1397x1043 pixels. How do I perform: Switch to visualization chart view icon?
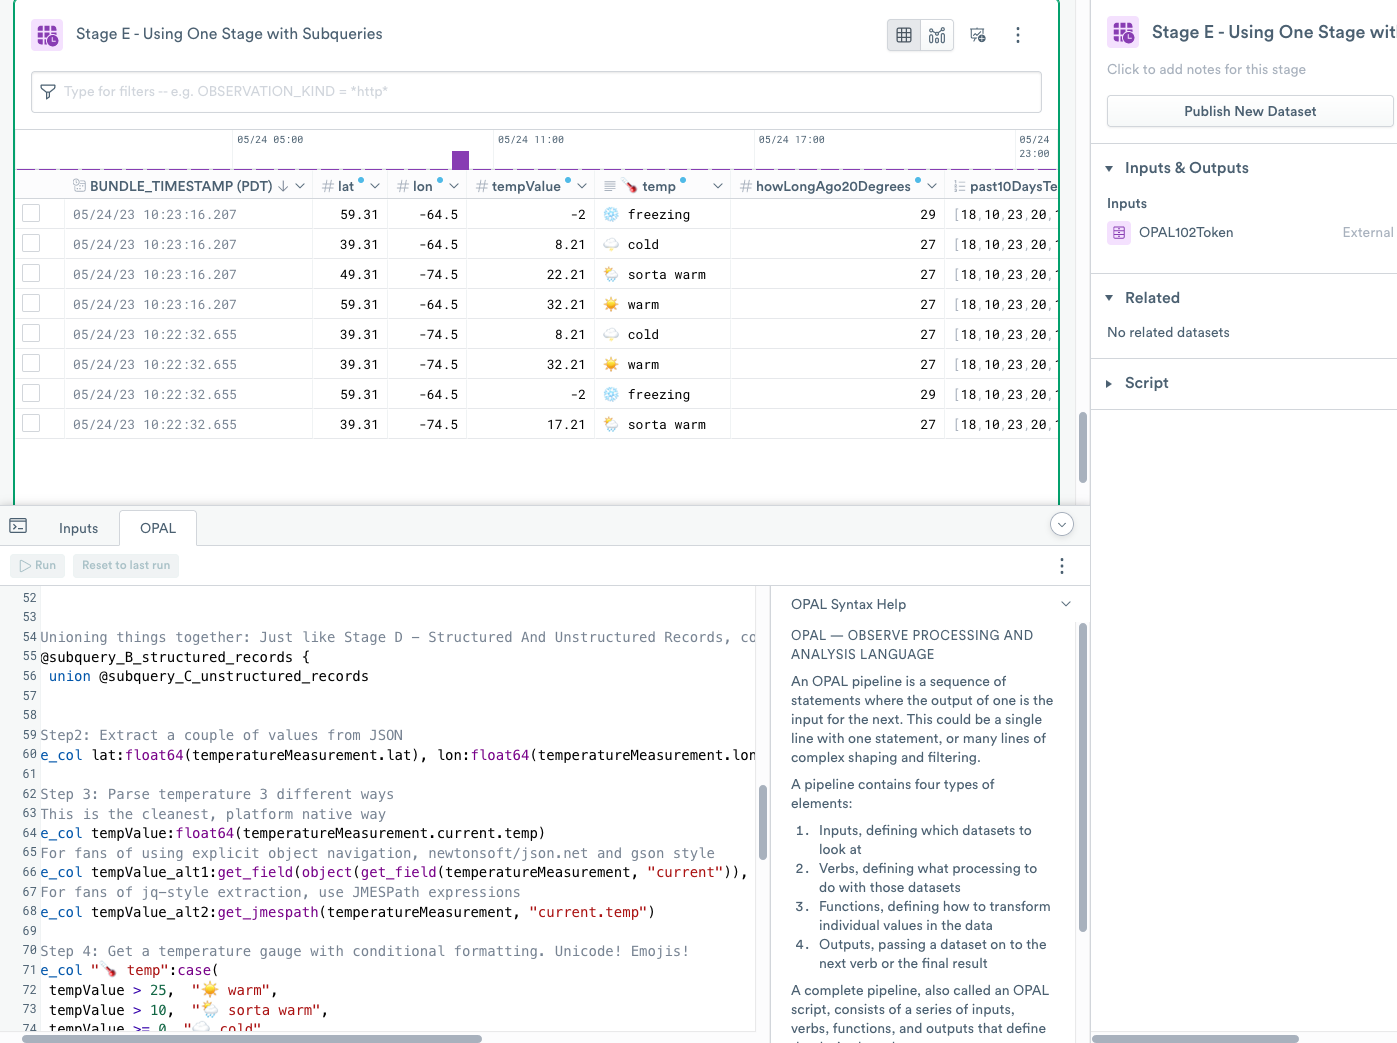(x=937, y=35)
